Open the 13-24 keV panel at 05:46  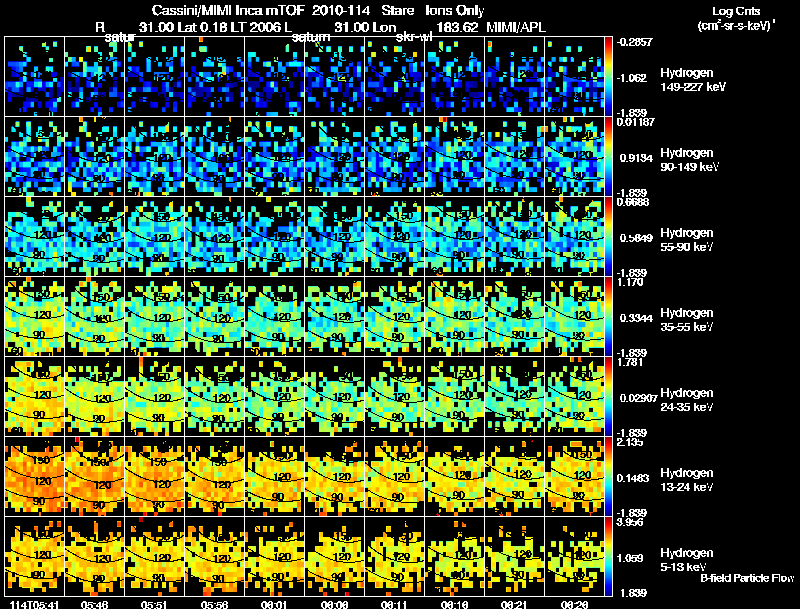(94, 476)
